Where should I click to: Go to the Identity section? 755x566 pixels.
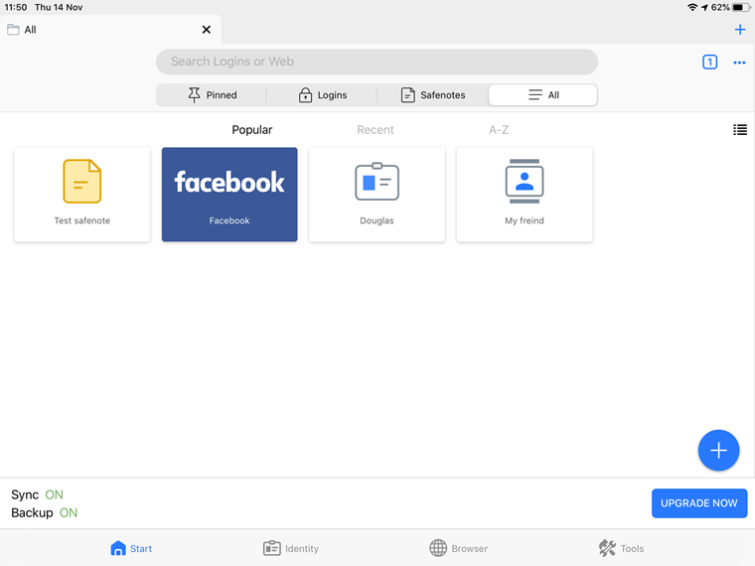click(291, 548)
